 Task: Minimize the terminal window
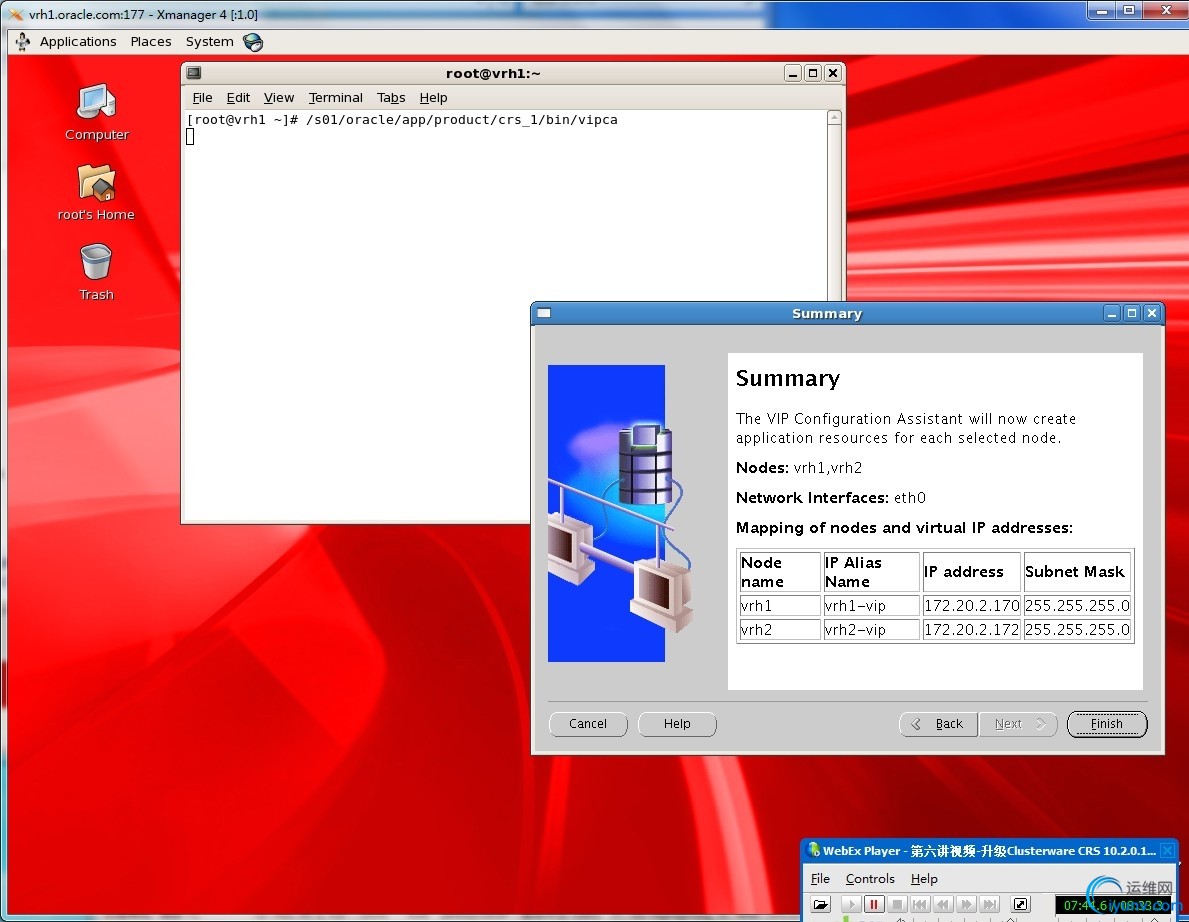(x=792, y=74)
